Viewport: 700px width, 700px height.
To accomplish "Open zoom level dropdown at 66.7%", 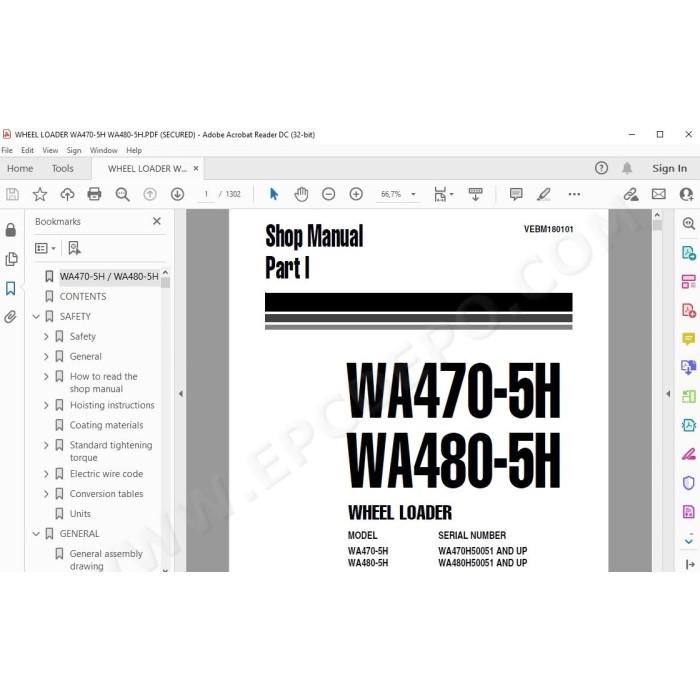I will (x=413, y=194).
